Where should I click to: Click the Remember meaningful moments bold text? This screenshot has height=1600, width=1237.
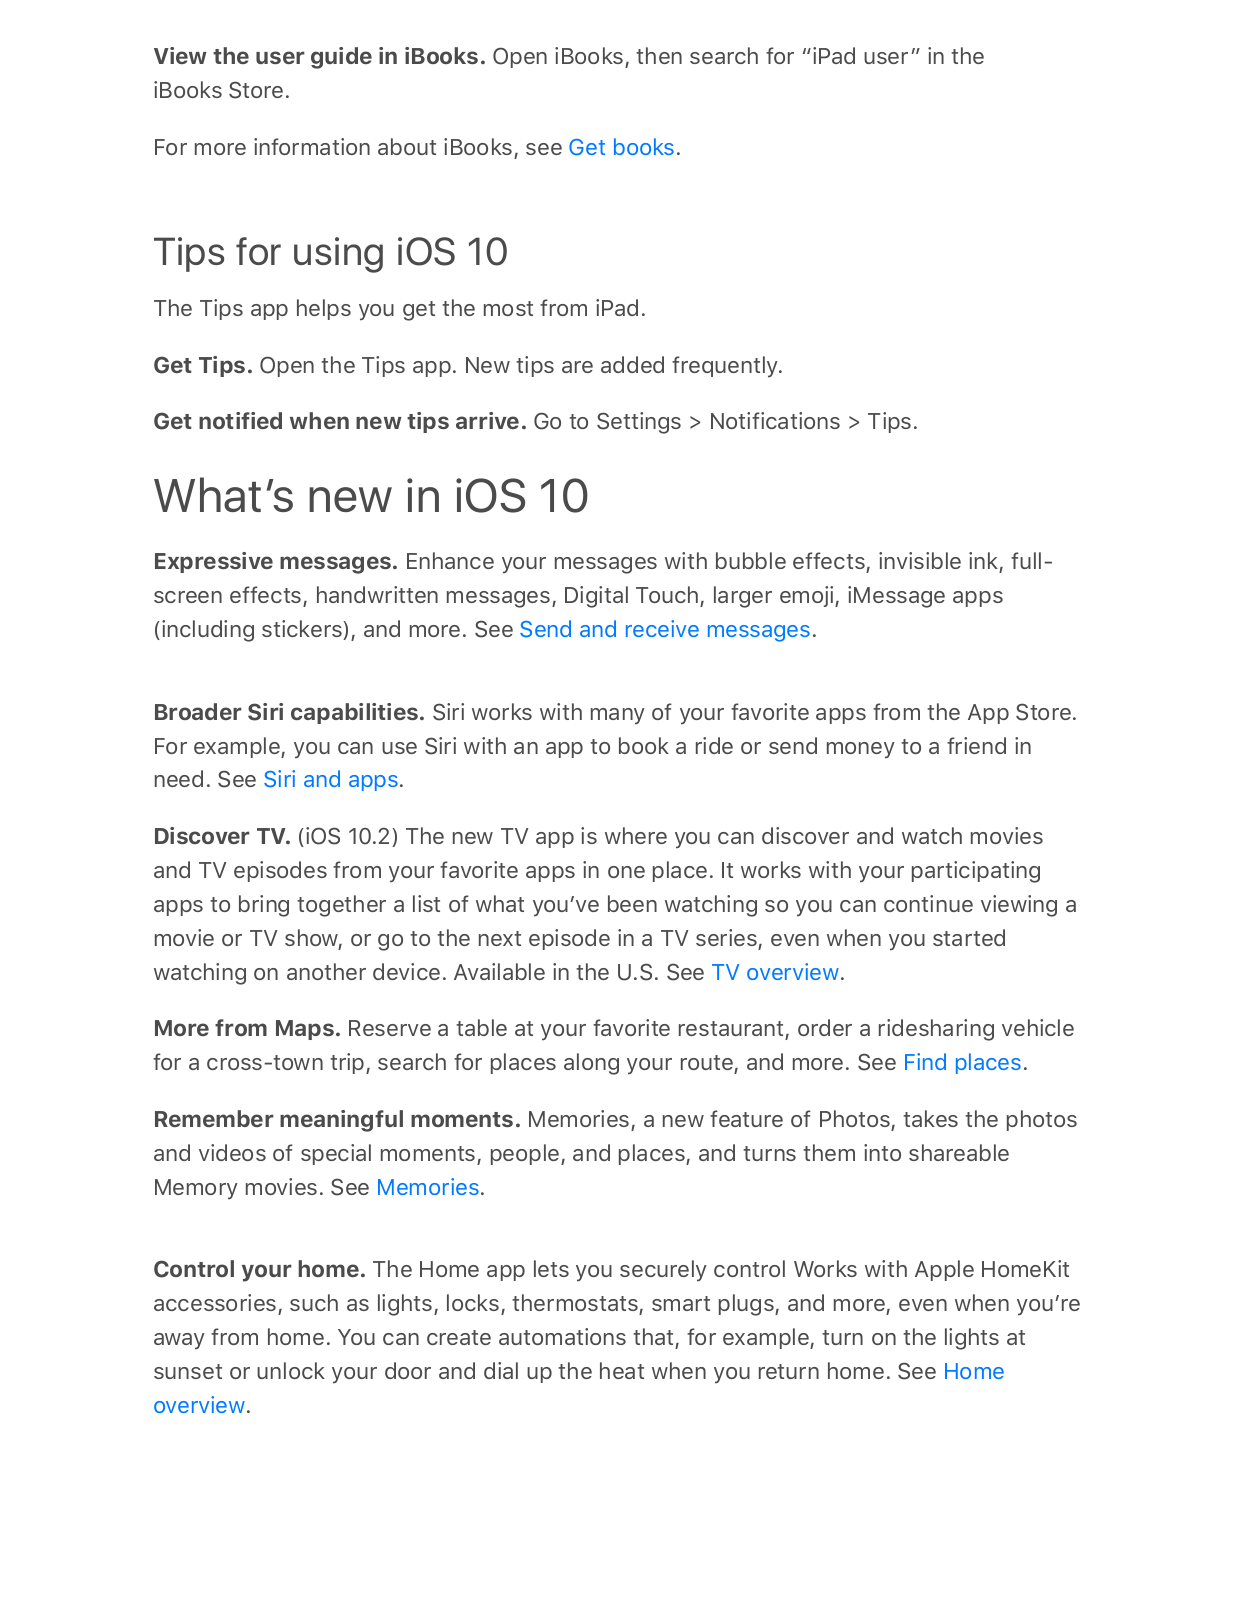pos(337,1120)
